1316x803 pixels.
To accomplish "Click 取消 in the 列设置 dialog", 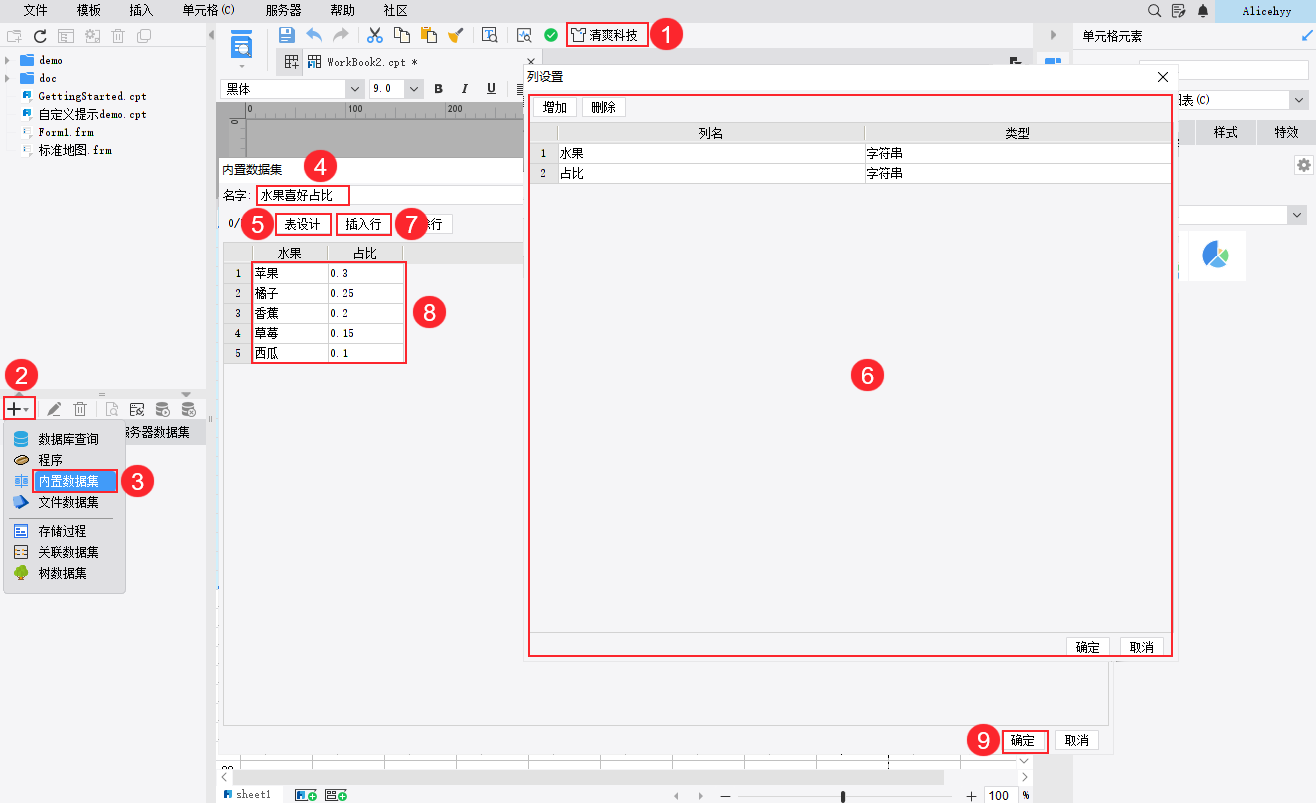I will click(x=1141, y=647).
